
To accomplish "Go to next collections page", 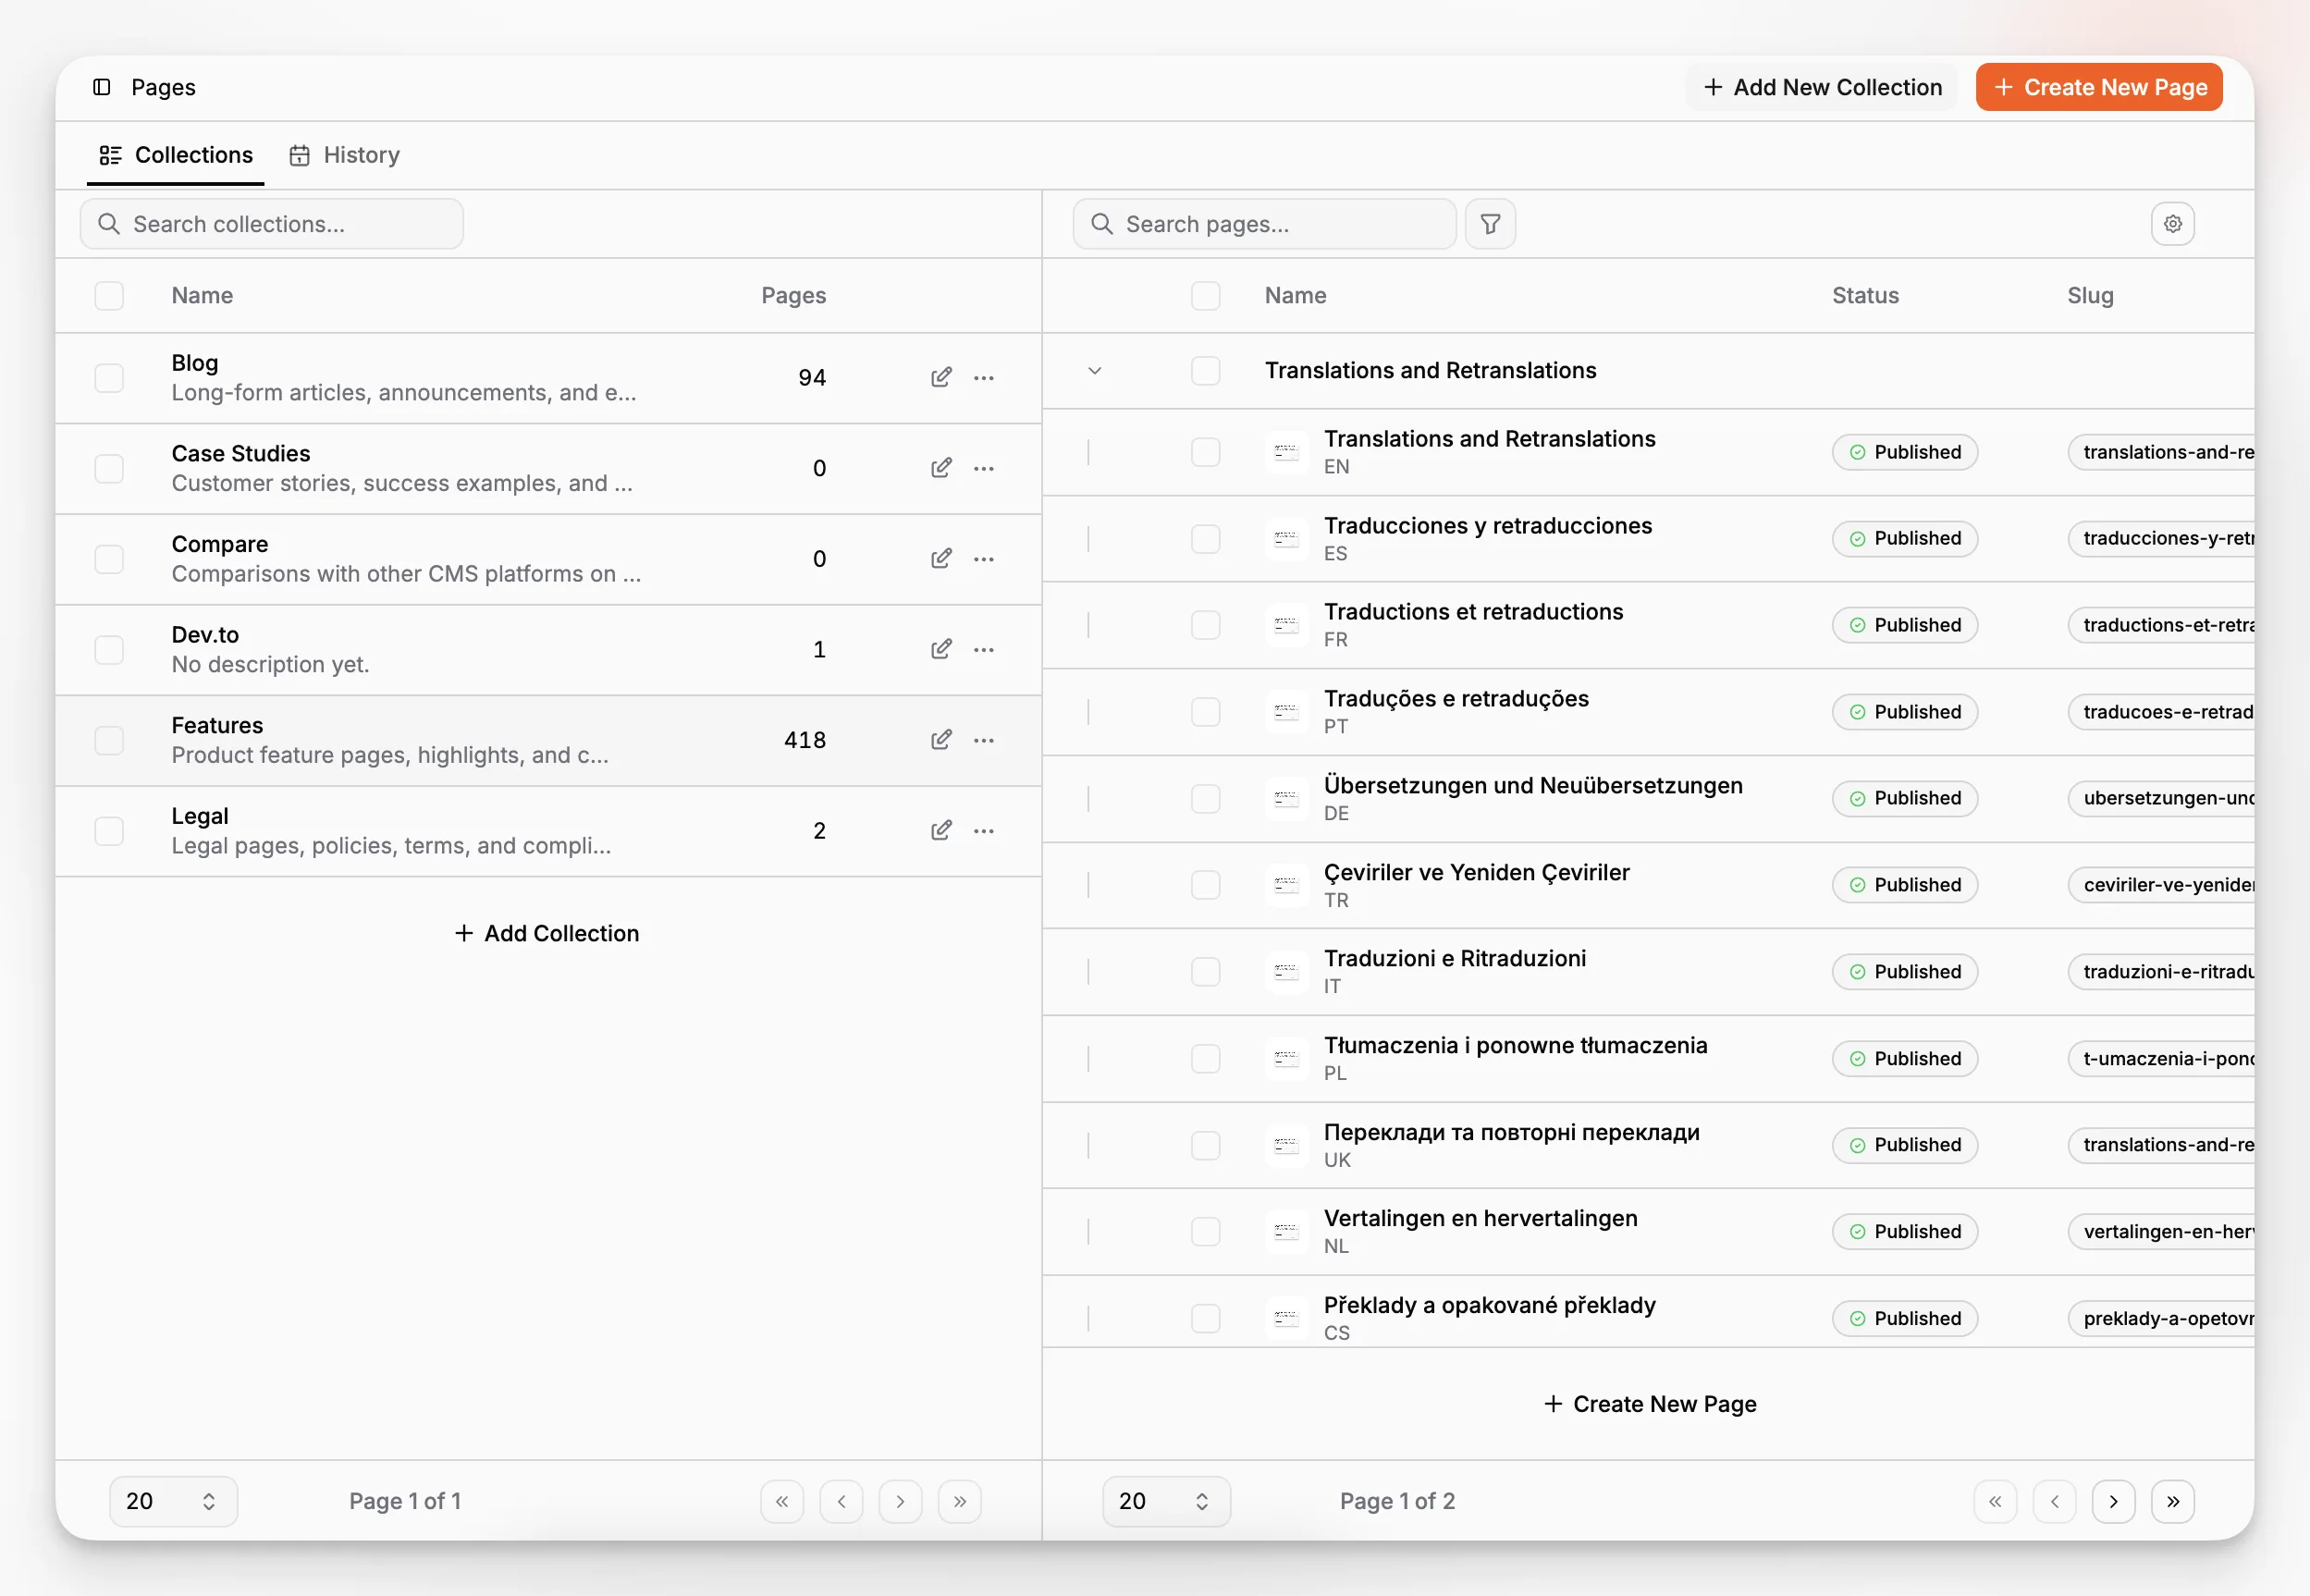I will 900,1501.
